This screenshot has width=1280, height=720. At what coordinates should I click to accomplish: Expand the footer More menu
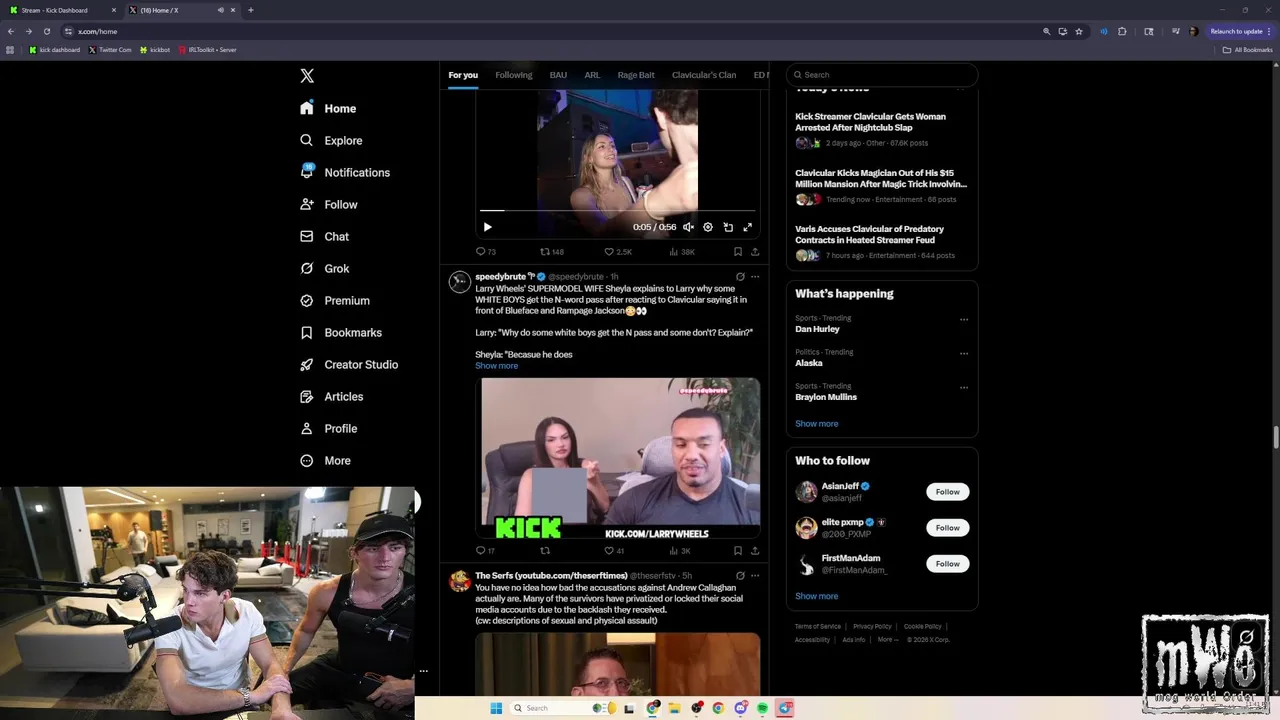[887, 640]
